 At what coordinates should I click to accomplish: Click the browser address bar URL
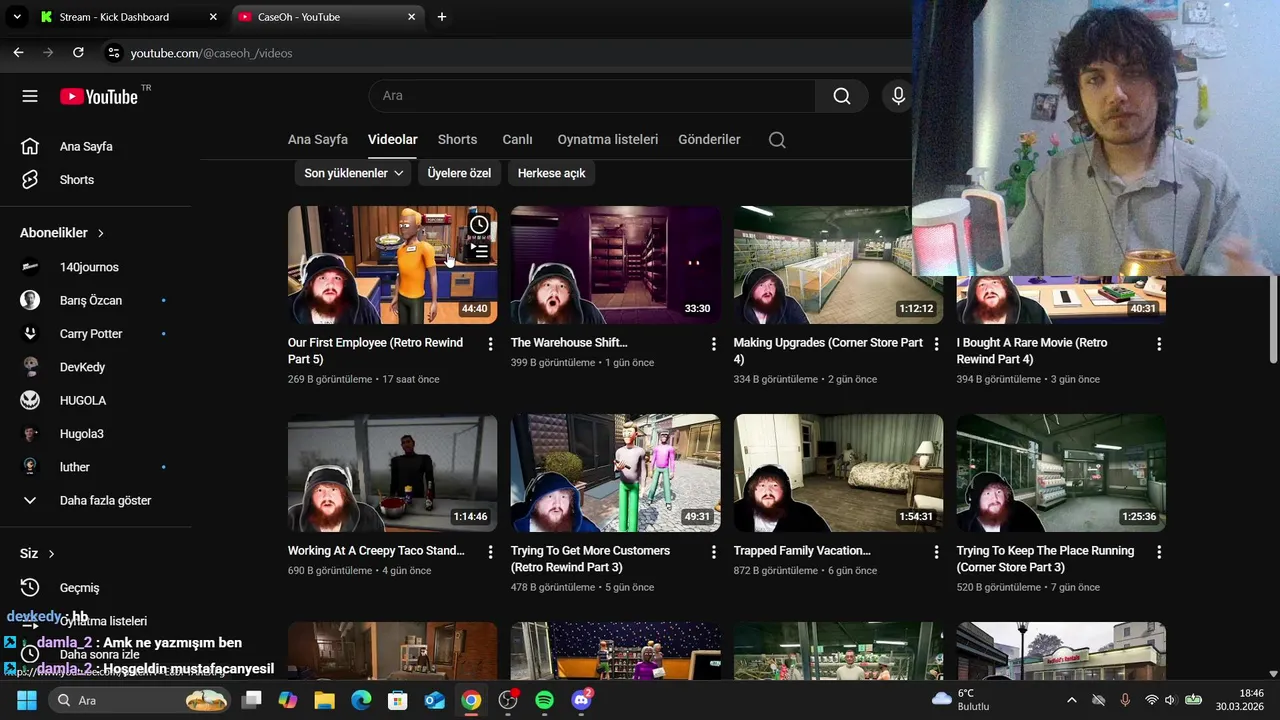click(212, 53)
